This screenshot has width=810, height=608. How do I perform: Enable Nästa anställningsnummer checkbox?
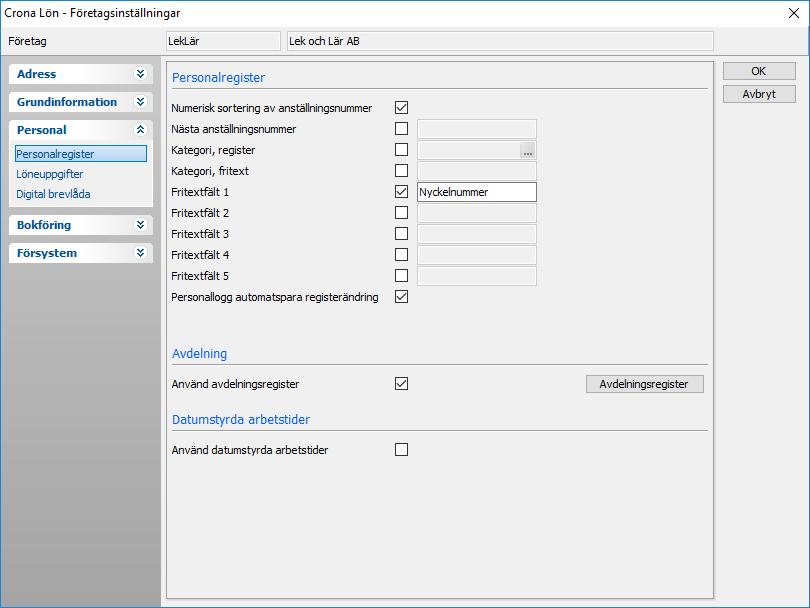(x=401, y=129)
